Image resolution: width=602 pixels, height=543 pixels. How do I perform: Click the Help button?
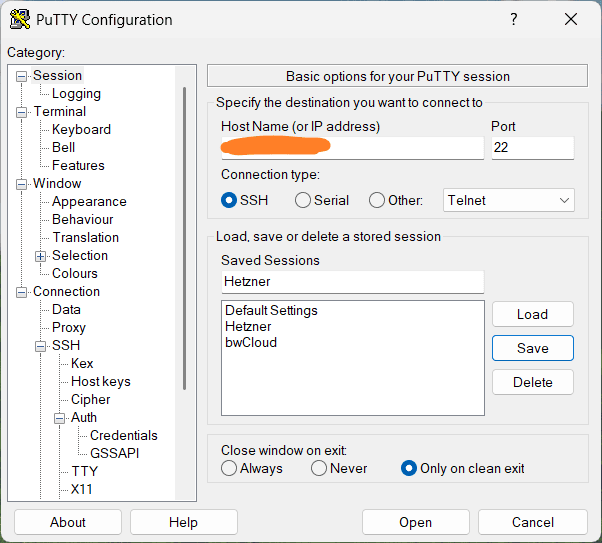coord(184,522)
